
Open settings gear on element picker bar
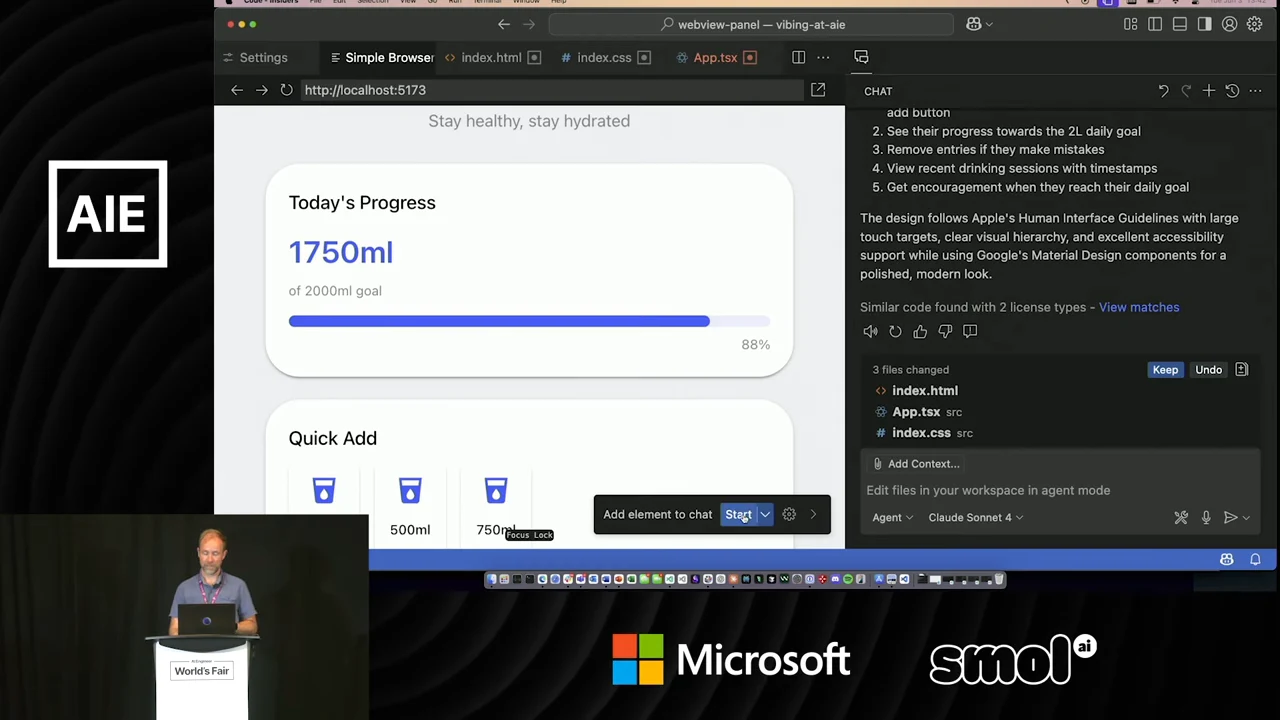click(x=789, y=514)
